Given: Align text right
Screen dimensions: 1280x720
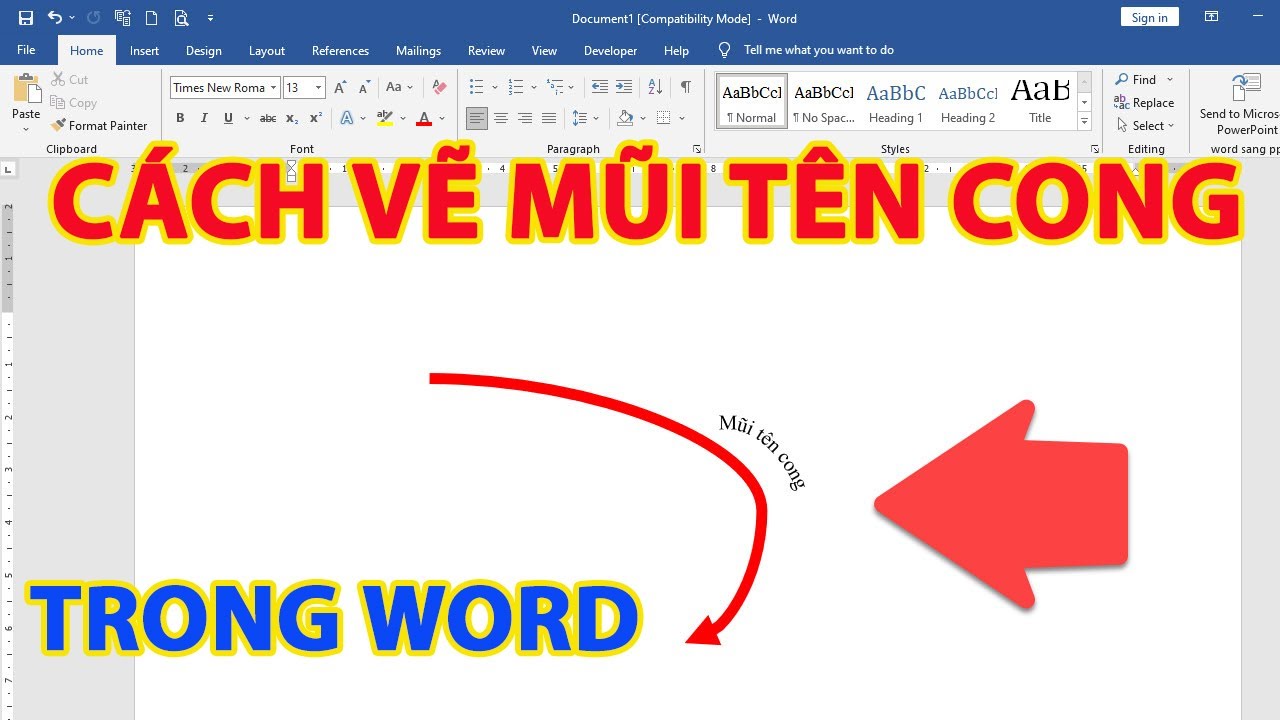Looking at the screenshot, I should (x=525, y=118).
